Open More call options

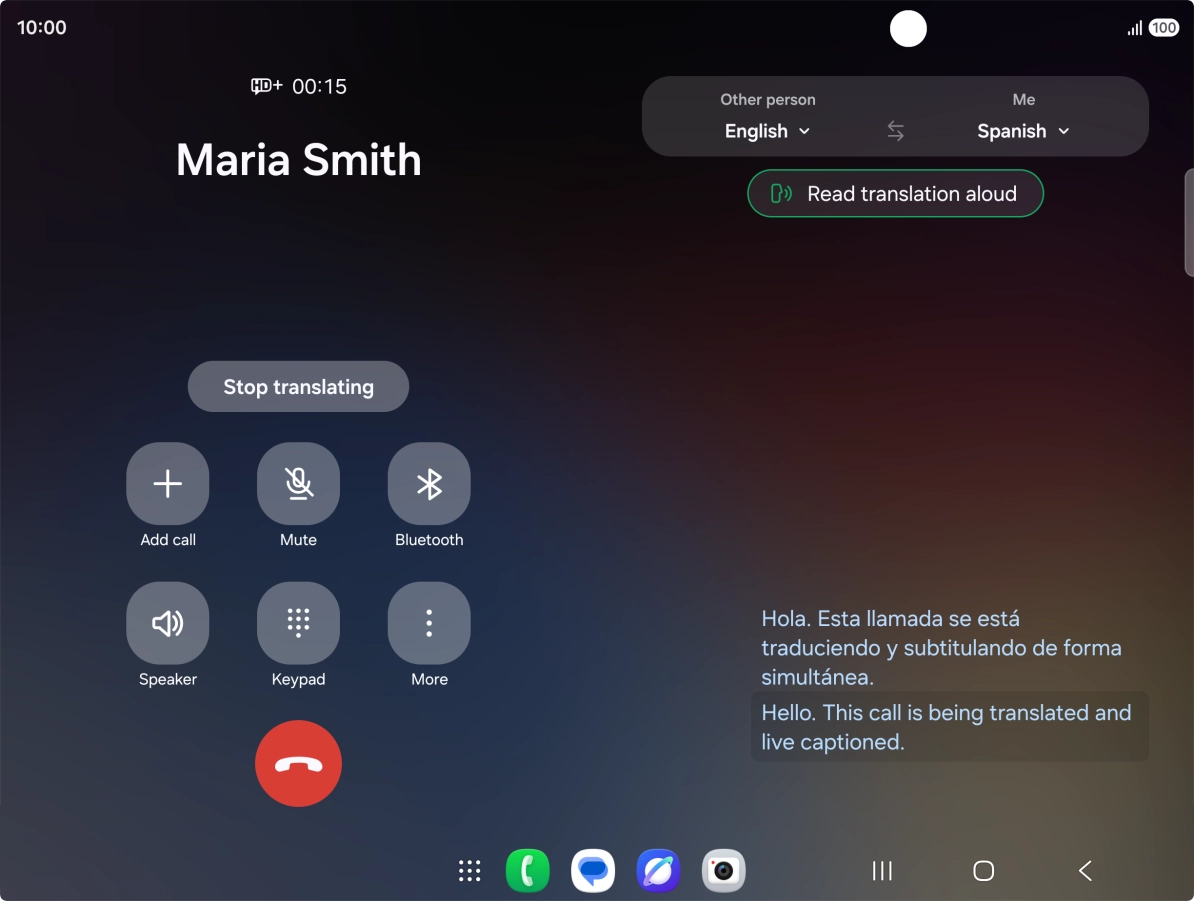pyautogui.click(x=429, y=623)
